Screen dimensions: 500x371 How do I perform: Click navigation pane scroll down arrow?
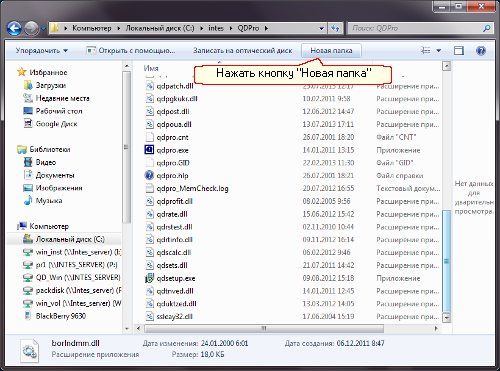(127, 328)
